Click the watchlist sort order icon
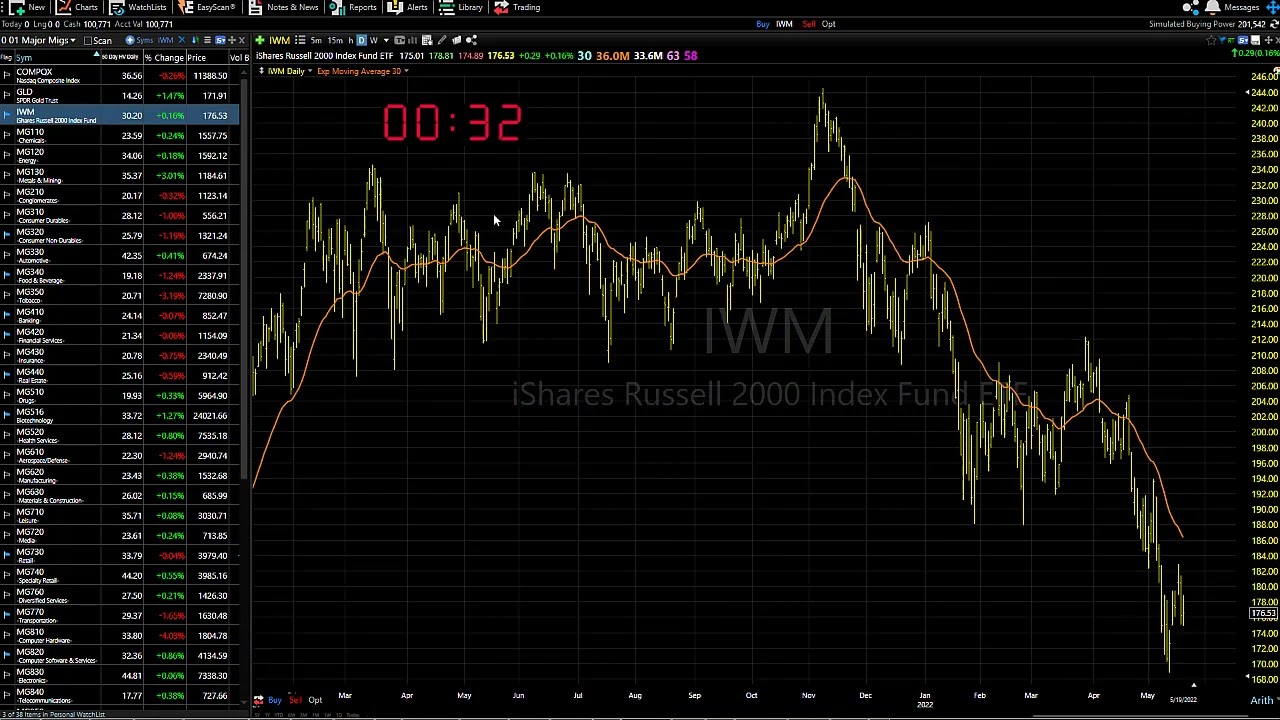This screenshot has height=720, width=1280. [194, 40]
